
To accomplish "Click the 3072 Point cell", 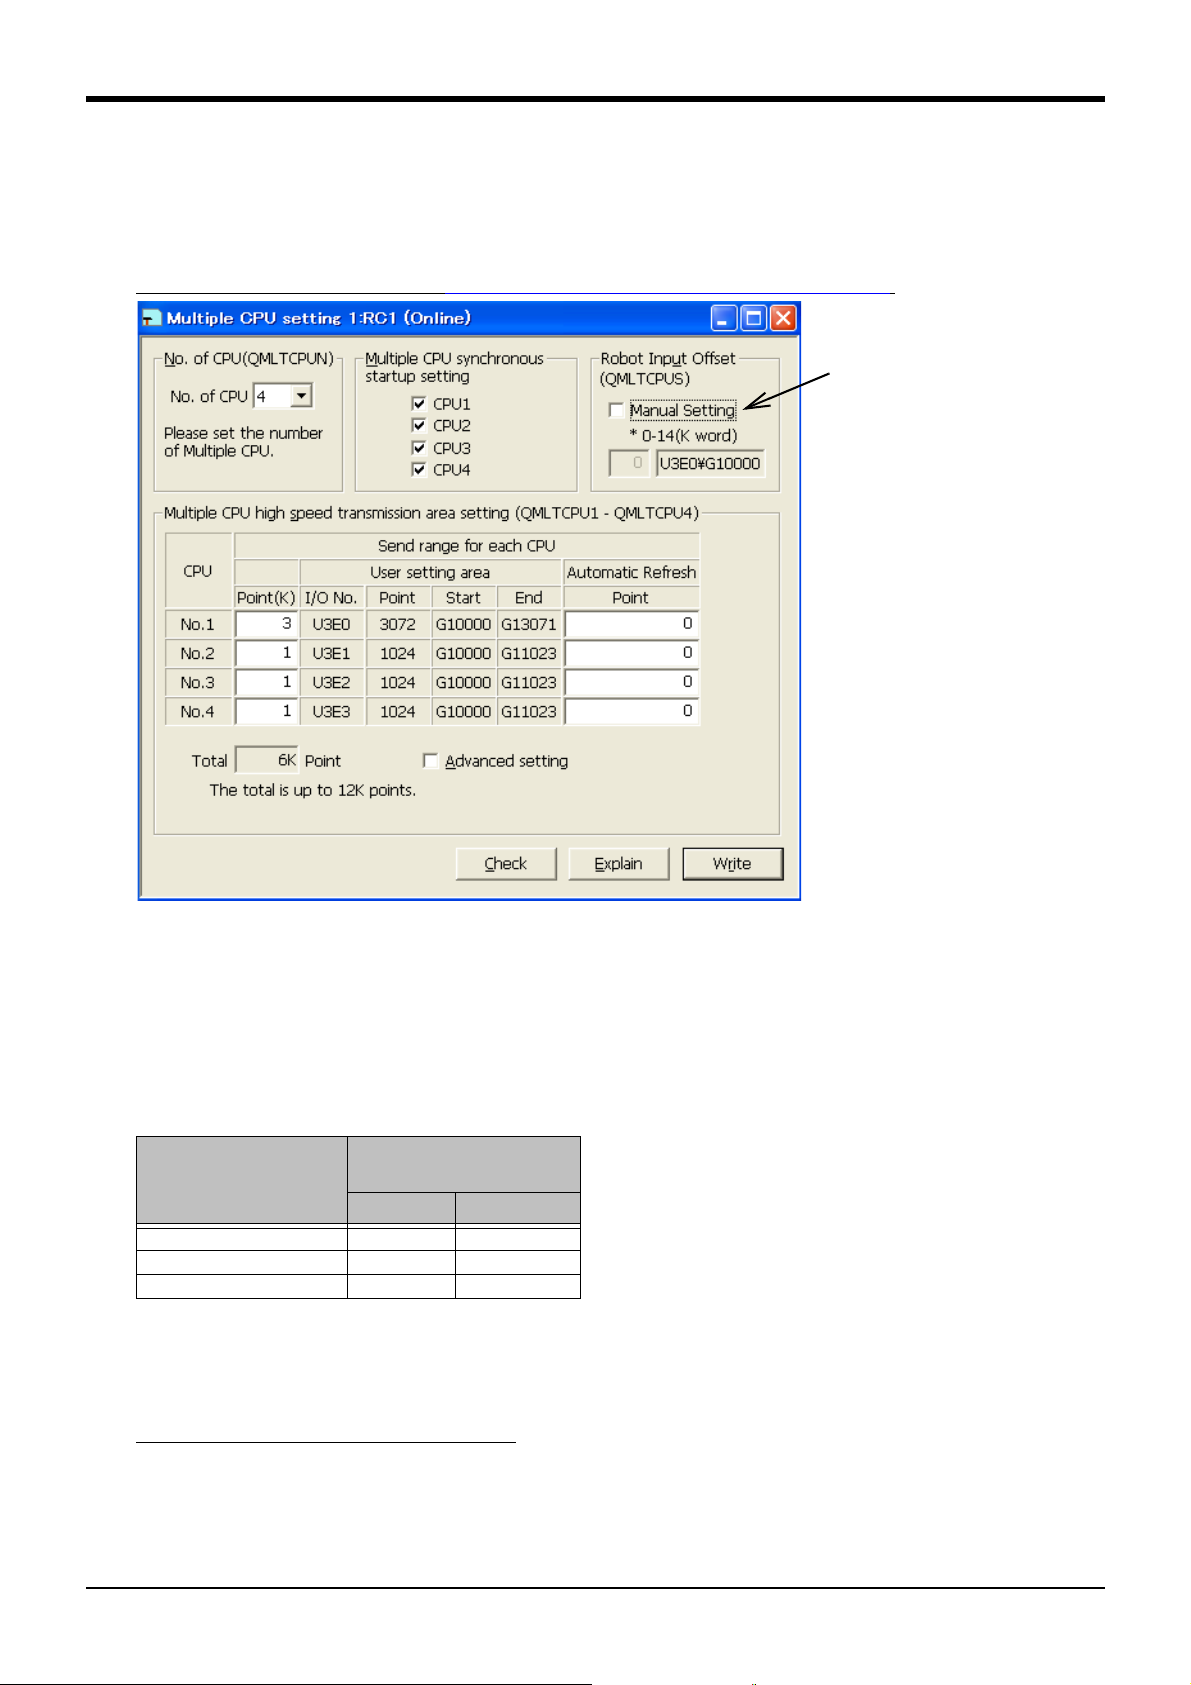I will click(398, 624).
